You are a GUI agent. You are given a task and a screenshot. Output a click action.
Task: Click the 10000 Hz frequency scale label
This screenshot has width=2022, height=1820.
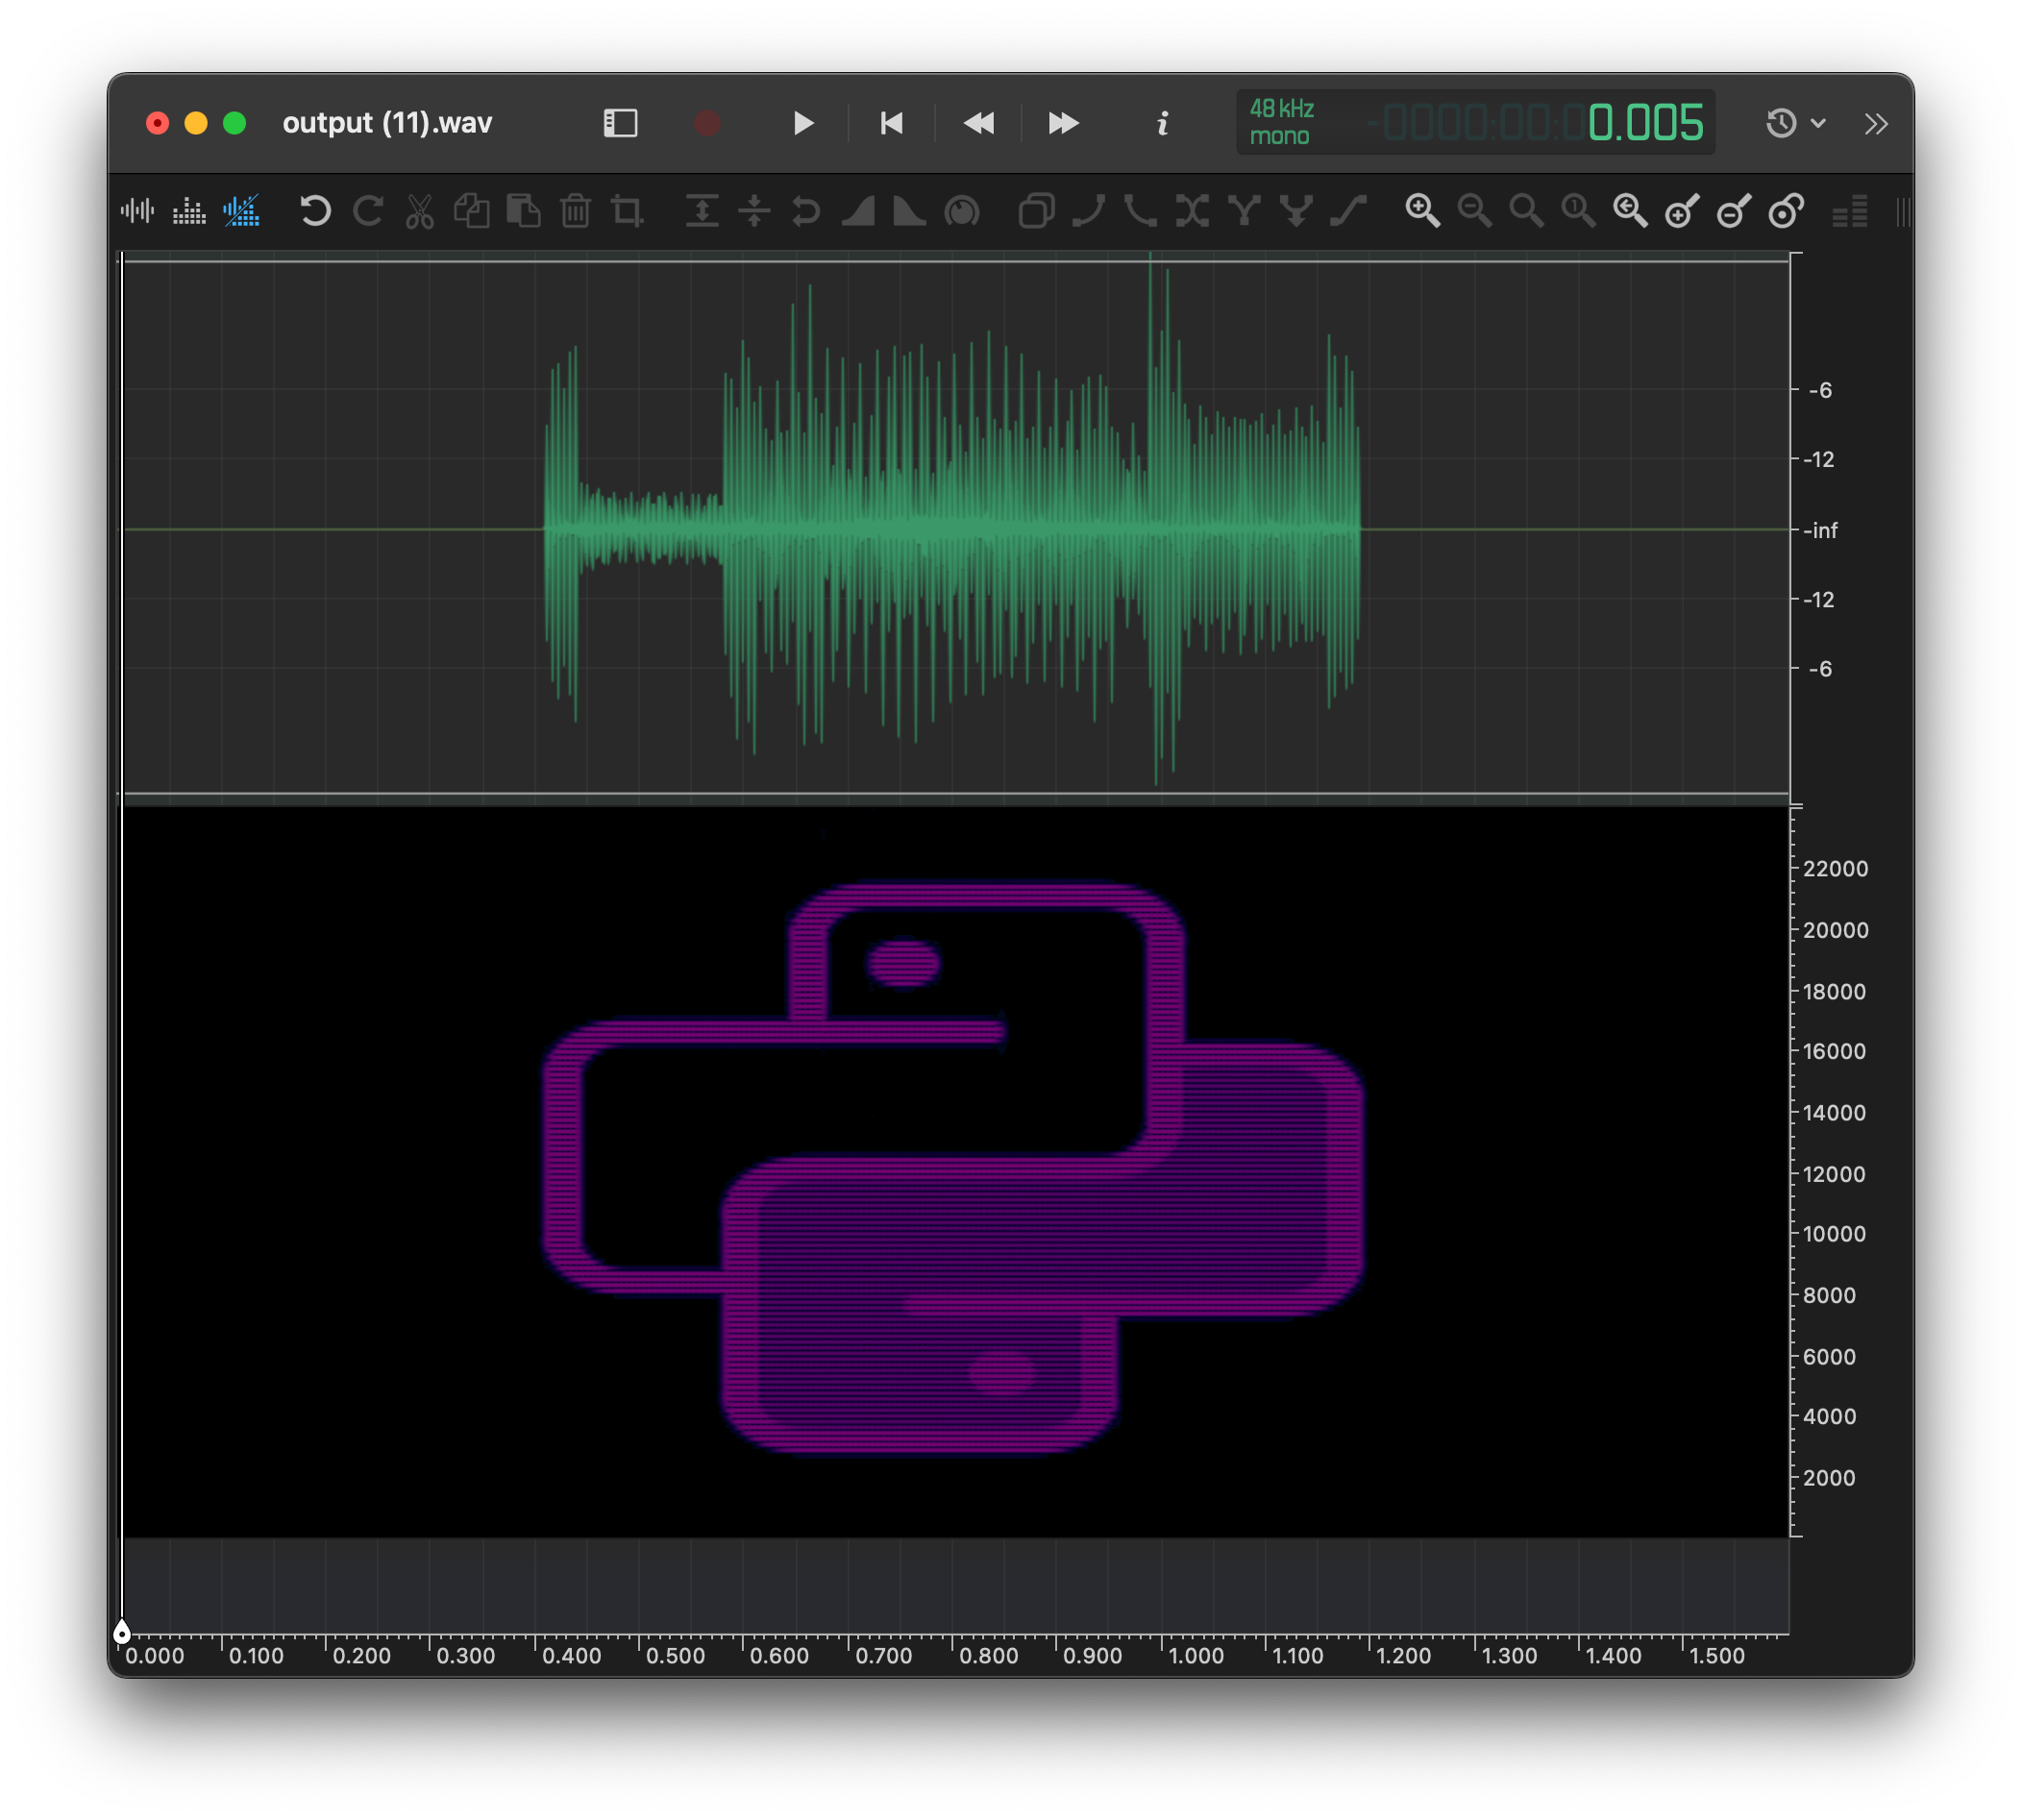[1834, 1234]
